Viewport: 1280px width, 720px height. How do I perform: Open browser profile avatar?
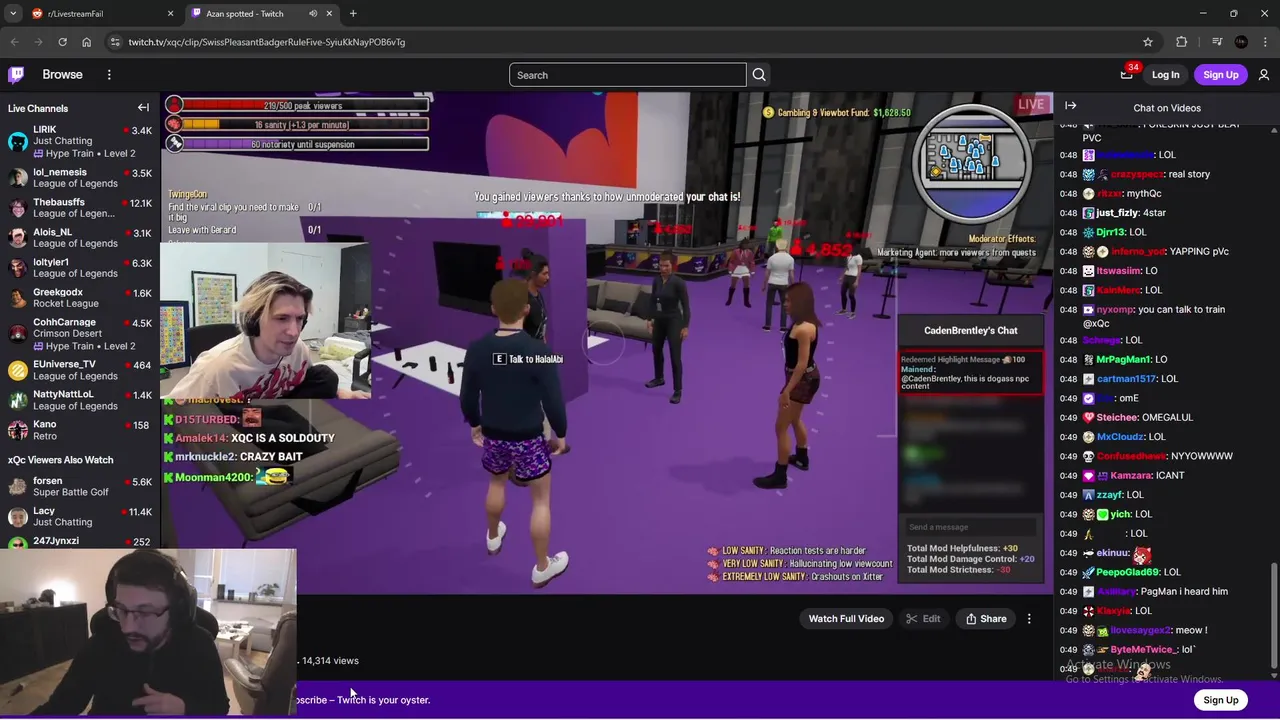coord(1241,42)
